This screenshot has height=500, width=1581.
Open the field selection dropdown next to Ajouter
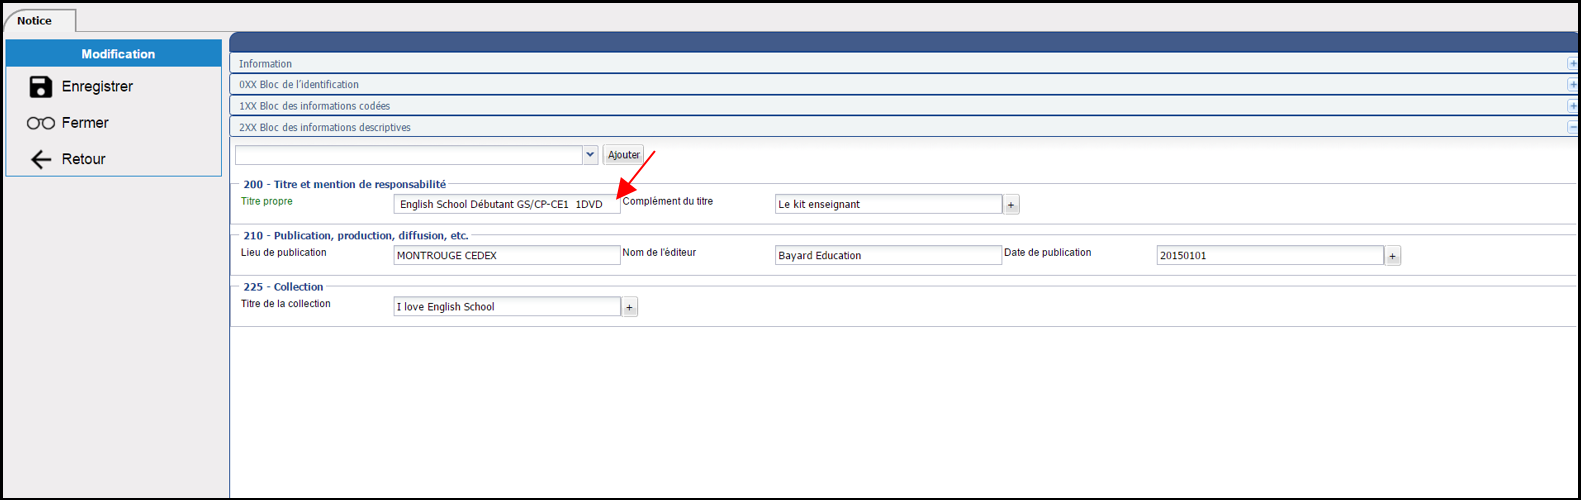pos(590,155)
